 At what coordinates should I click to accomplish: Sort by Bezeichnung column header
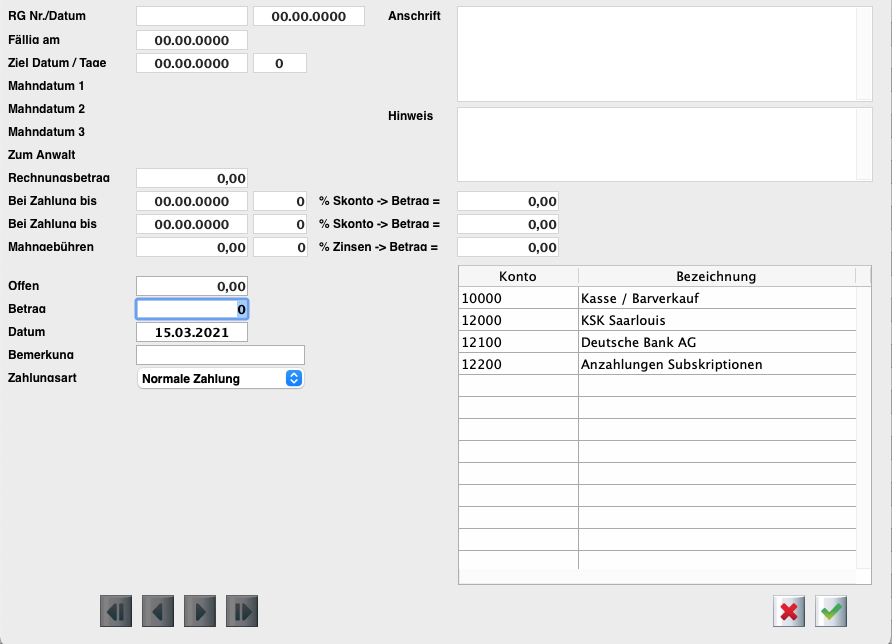716,276
